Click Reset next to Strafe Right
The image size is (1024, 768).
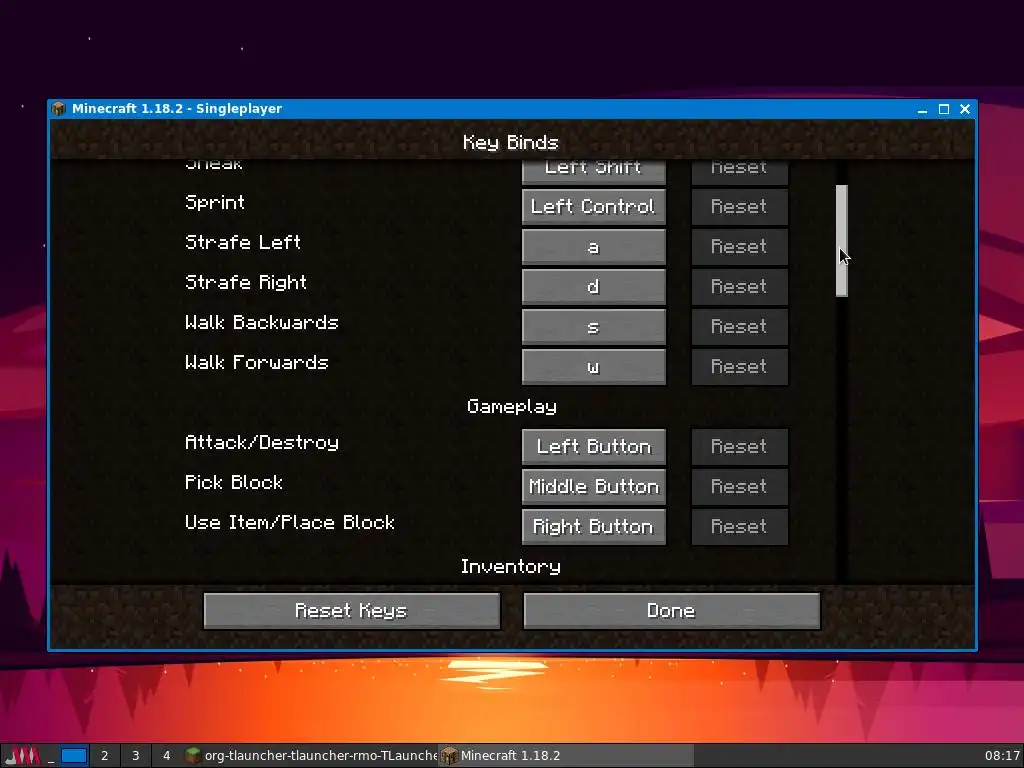(x=739, y=287)
